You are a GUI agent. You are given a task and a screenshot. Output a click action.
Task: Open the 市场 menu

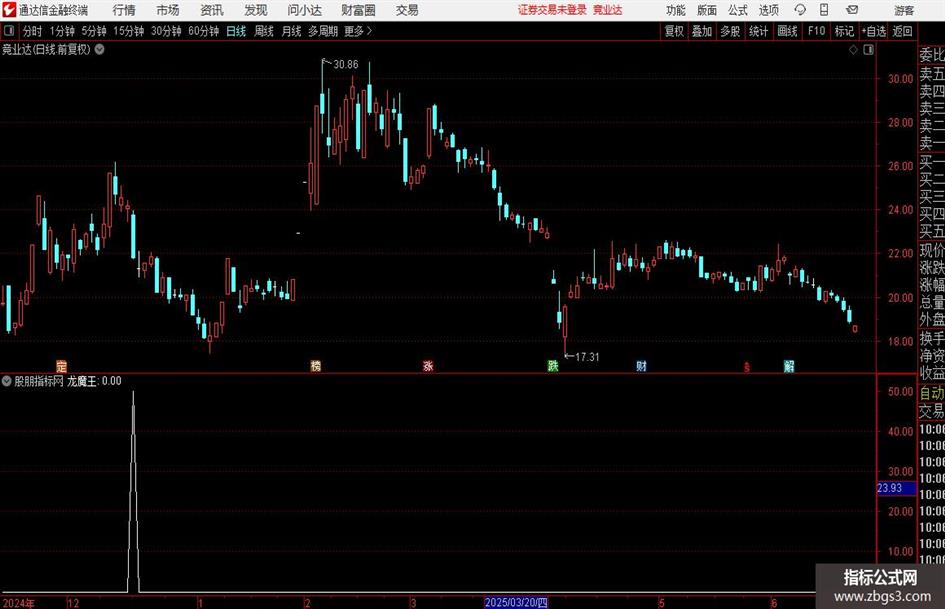[x=168, y=10]
